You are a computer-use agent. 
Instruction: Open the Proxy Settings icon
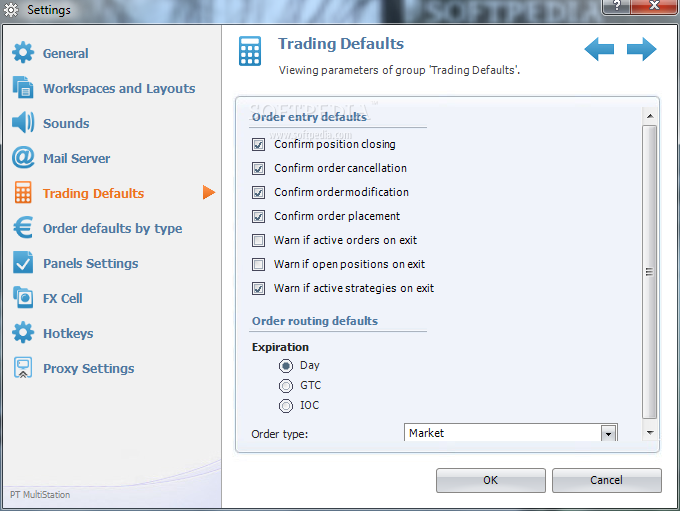(x=23, y=368)
